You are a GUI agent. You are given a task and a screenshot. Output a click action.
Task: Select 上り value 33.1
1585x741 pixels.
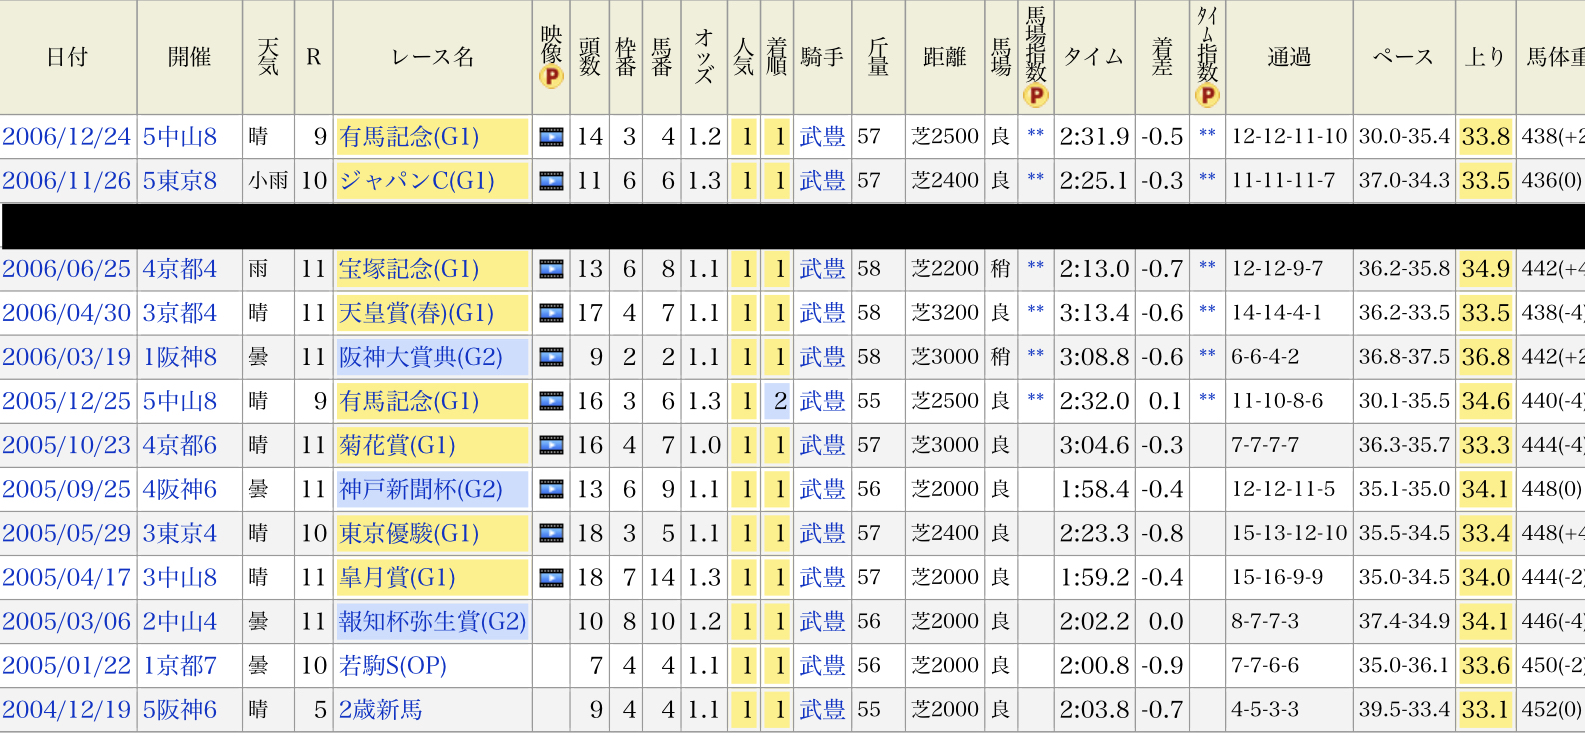tap(1485, 709)
